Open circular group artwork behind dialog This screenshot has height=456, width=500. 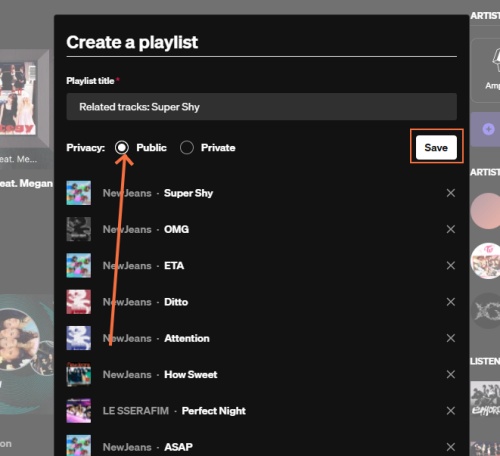(20, 338)
